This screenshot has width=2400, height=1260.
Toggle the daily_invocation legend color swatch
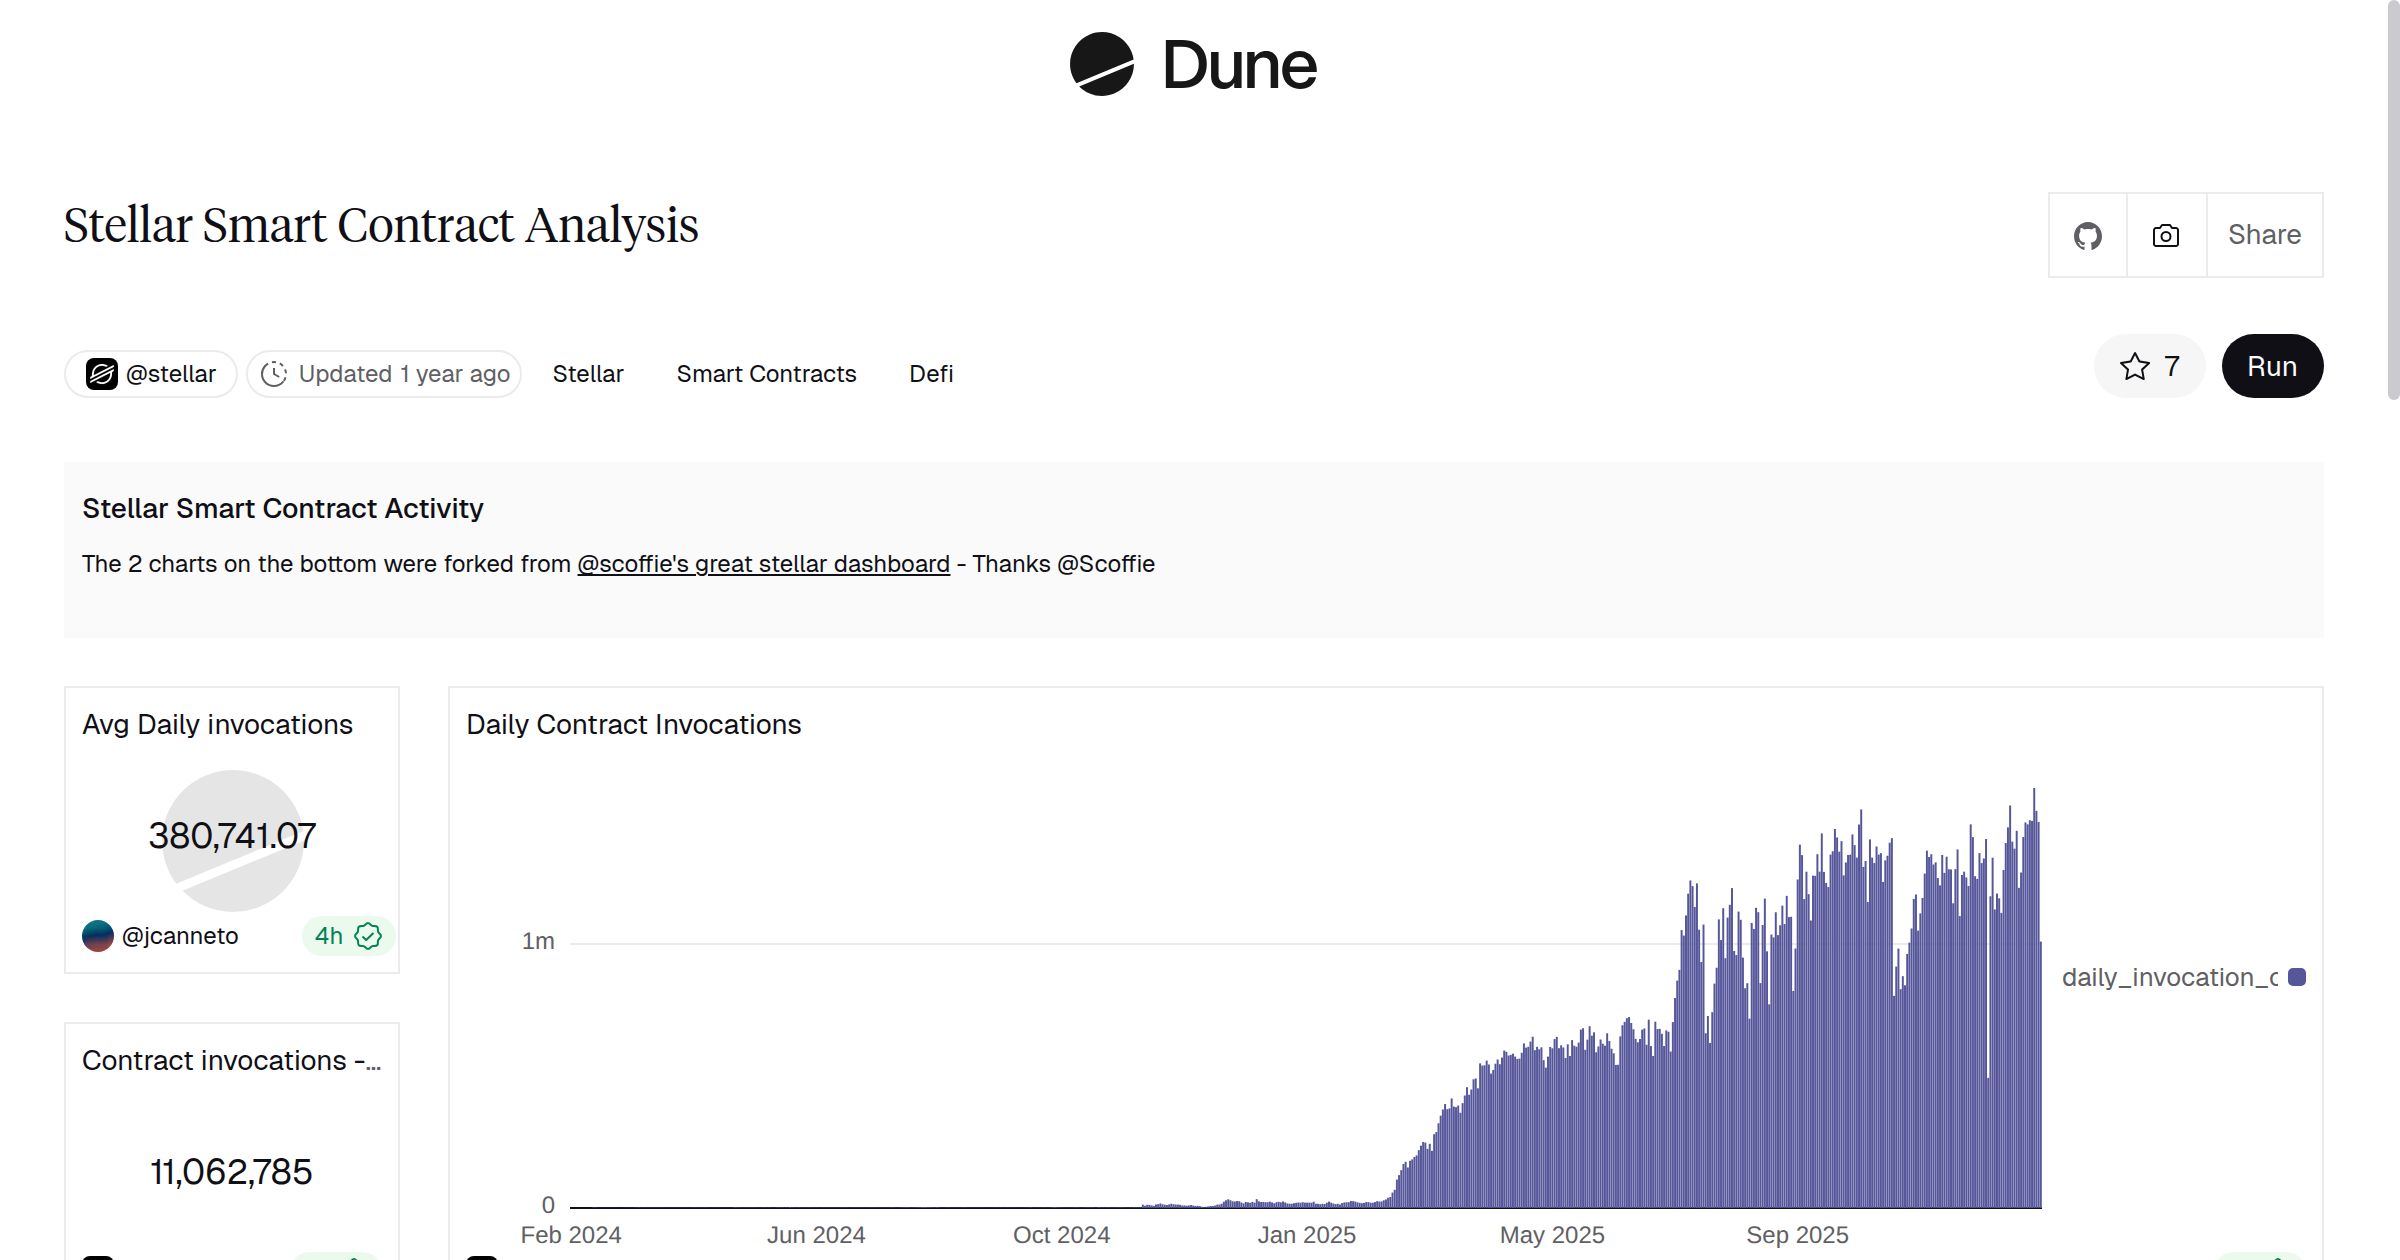click(x=2297, y=977)
